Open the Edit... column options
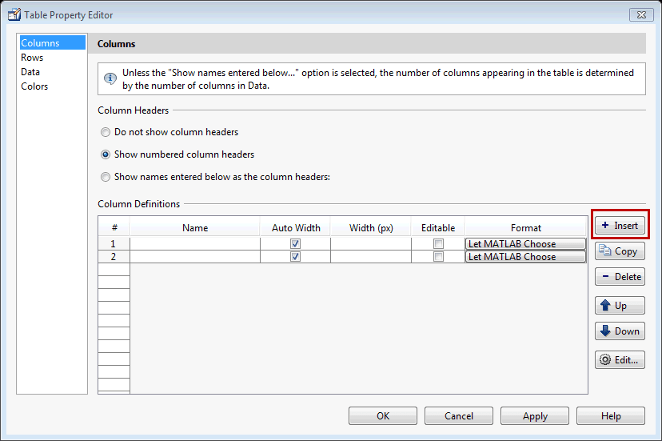The height and width of the screenshot is (441, 662). coord(620,360)
